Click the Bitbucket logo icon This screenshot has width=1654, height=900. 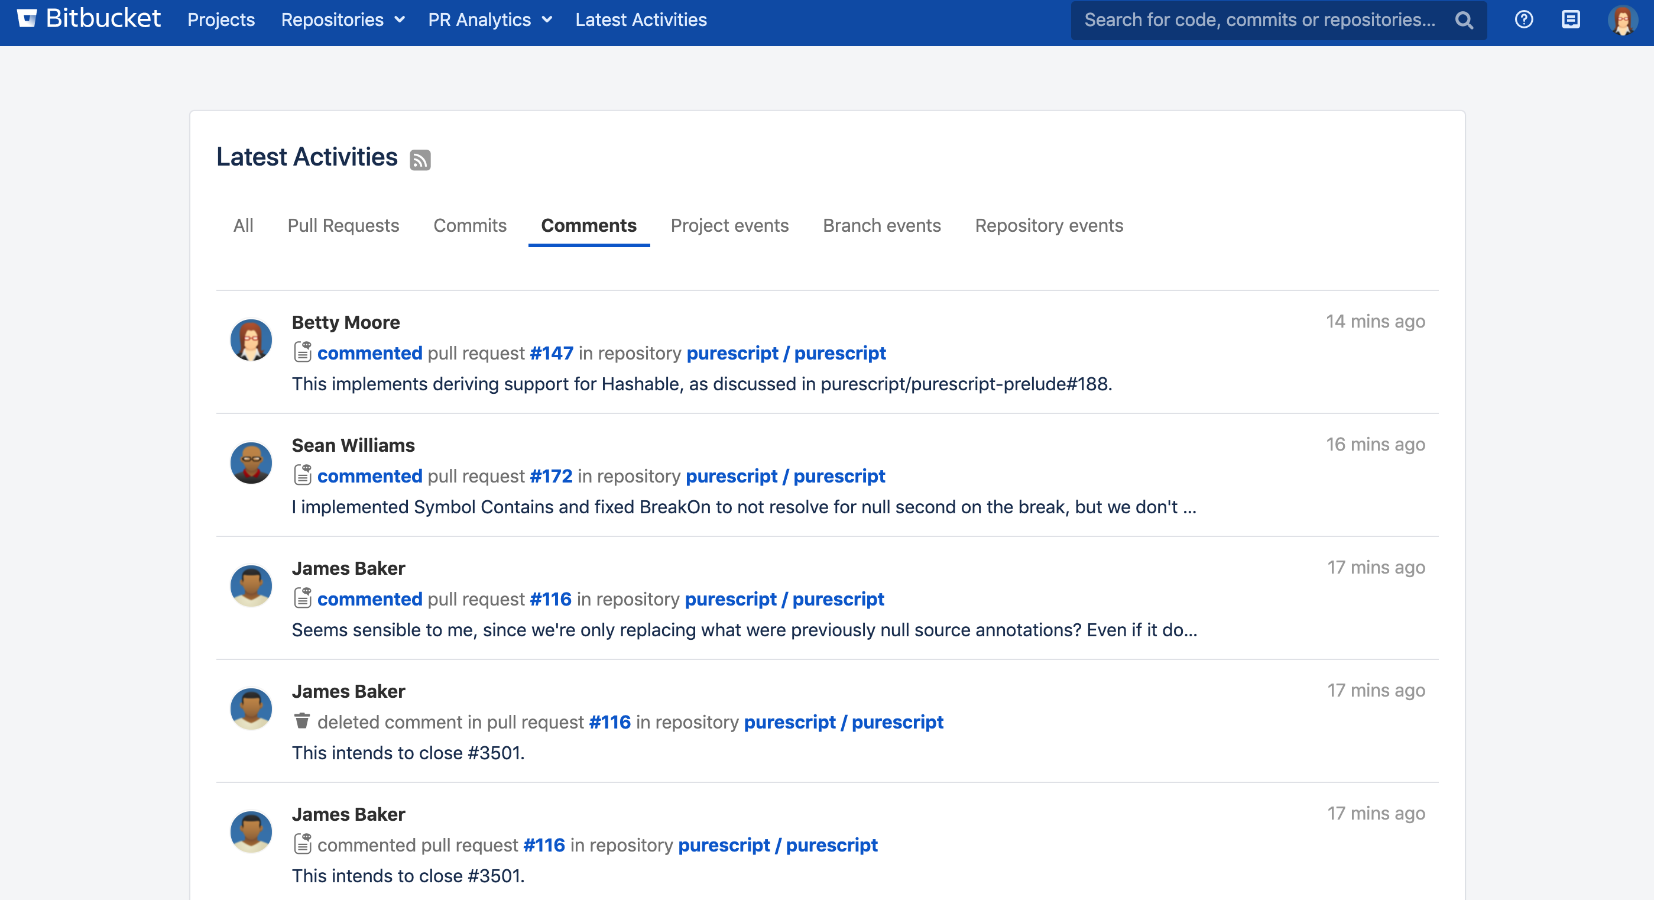27,19
